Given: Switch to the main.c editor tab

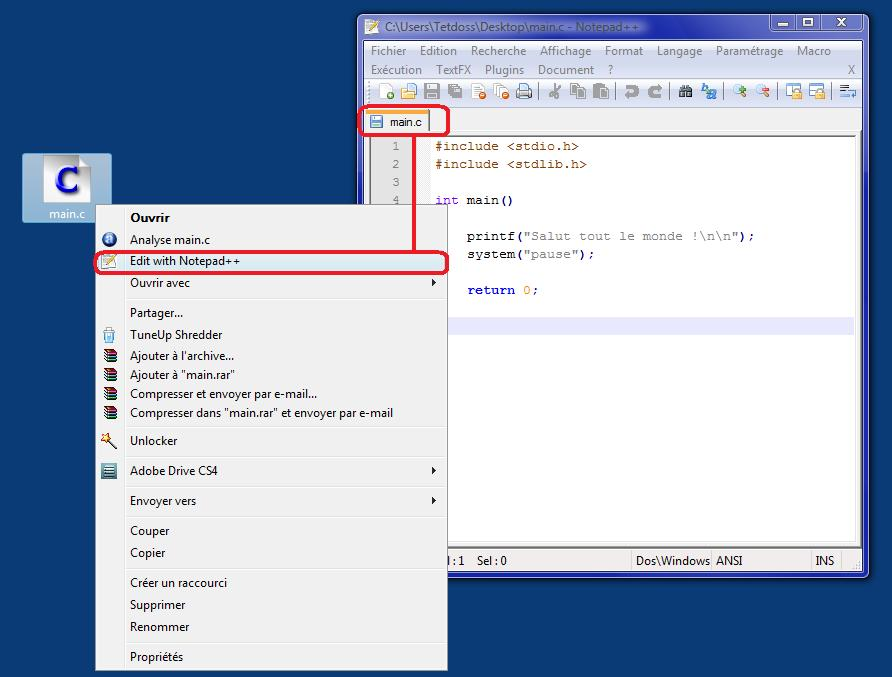Looking at the screenshot, I should (397, 122).
